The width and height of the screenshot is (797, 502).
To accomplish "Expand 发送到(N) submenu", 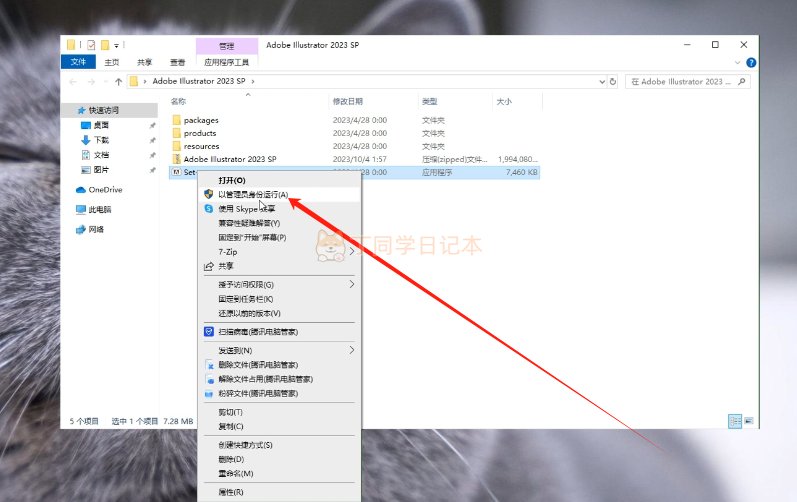I will (x=352, y=350).
